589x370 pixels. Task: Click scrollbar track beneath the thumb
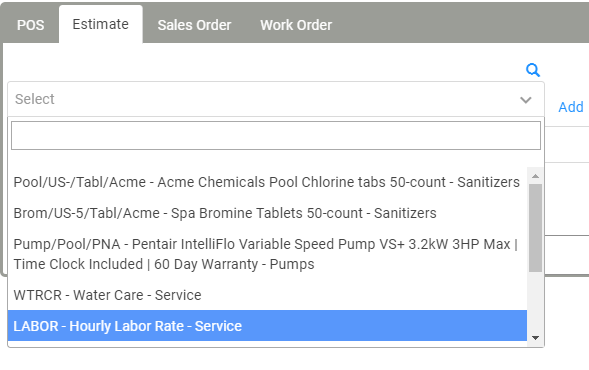click(535, 301)
